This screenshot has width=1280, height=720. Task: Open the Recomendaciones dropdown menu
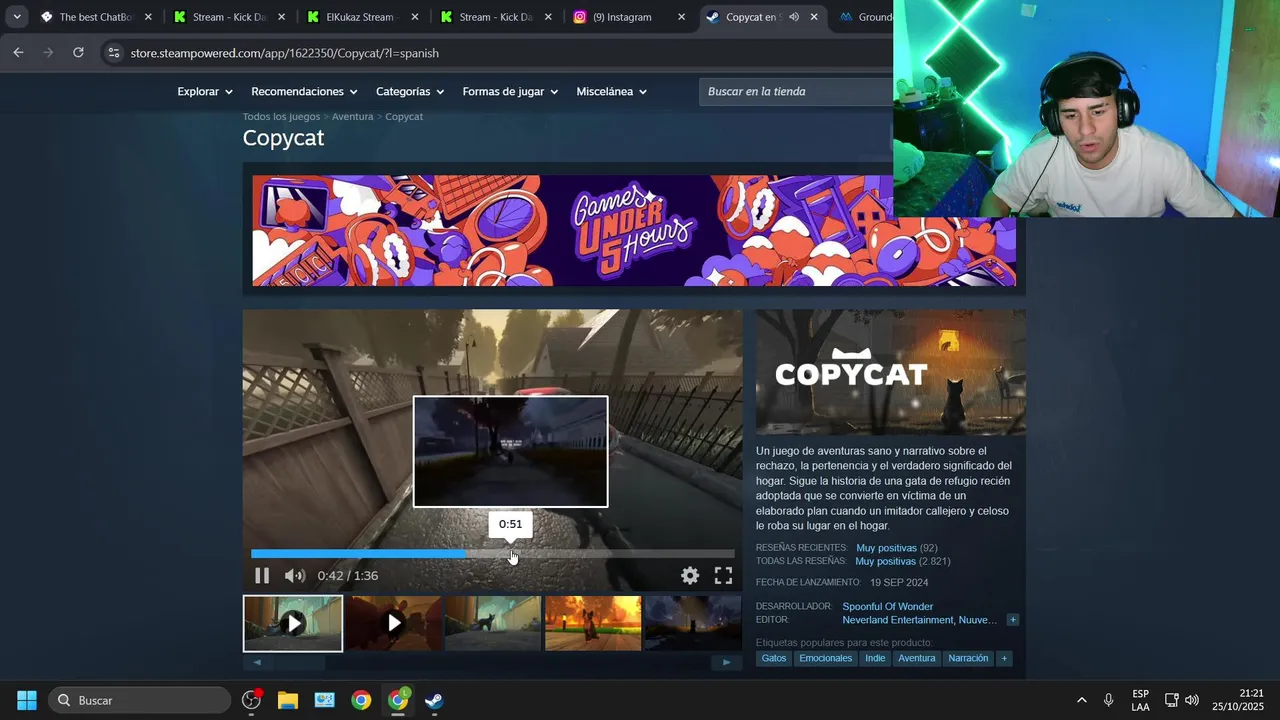click(304, 91)
